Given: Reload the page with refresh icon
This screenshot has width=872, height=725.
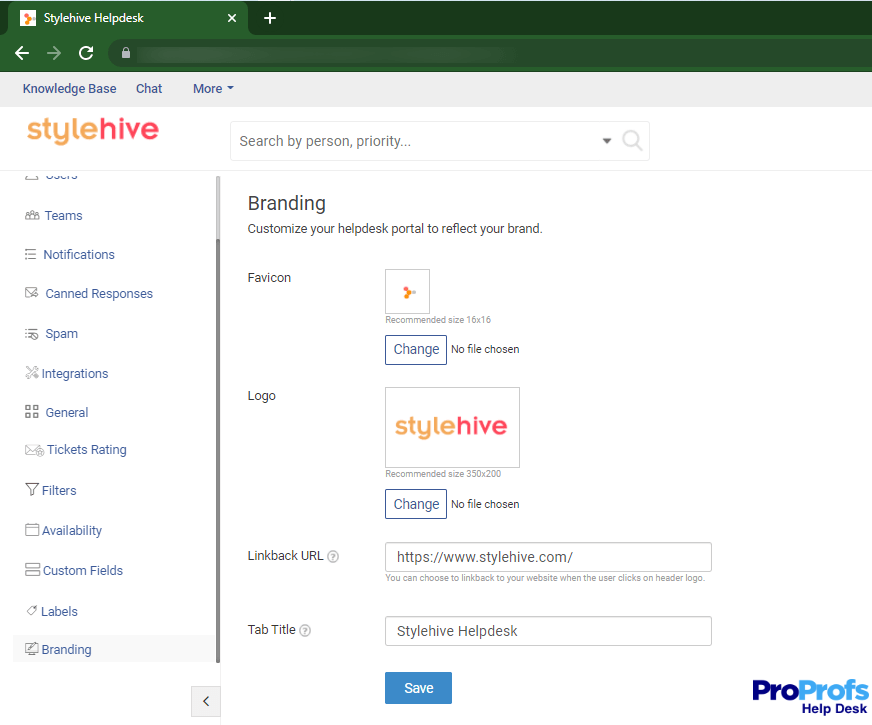Looking at the screenshot, I should coord(86,53).
